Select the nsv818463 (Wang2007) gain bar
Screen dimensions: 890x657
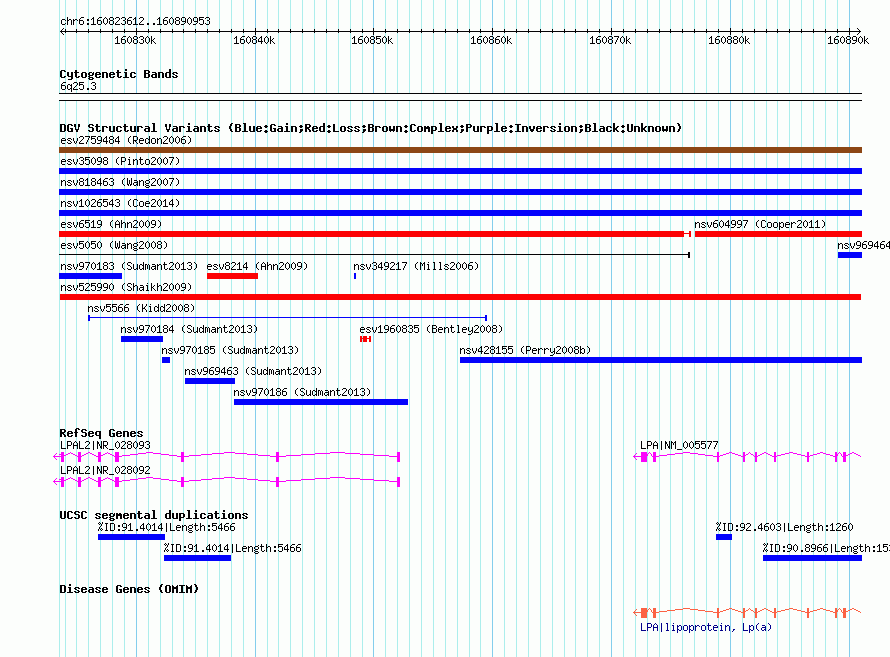(x=460, y=192)
